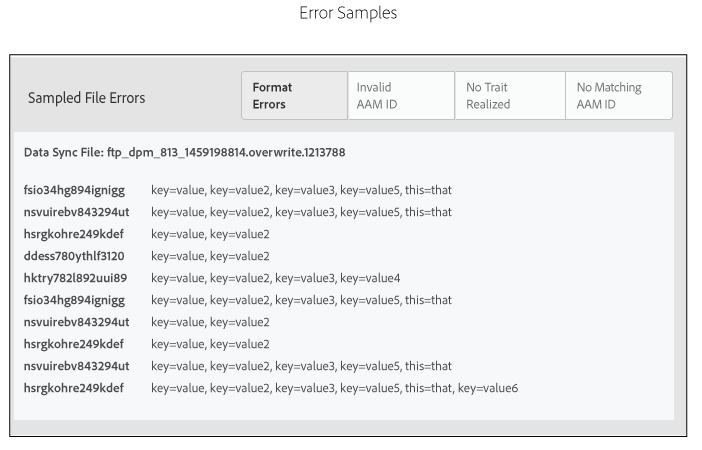The width and height of the screenshot is (702, 450).
Task: Open the Invalid AAM ID tab
Action: (400, 96)
